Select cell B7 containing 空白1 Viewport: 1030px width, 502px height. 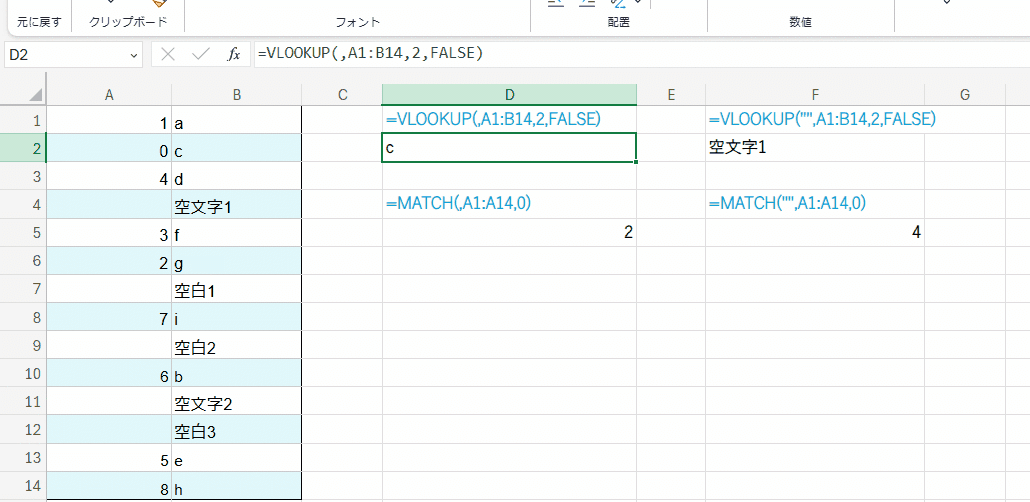(x=236, y=288)
